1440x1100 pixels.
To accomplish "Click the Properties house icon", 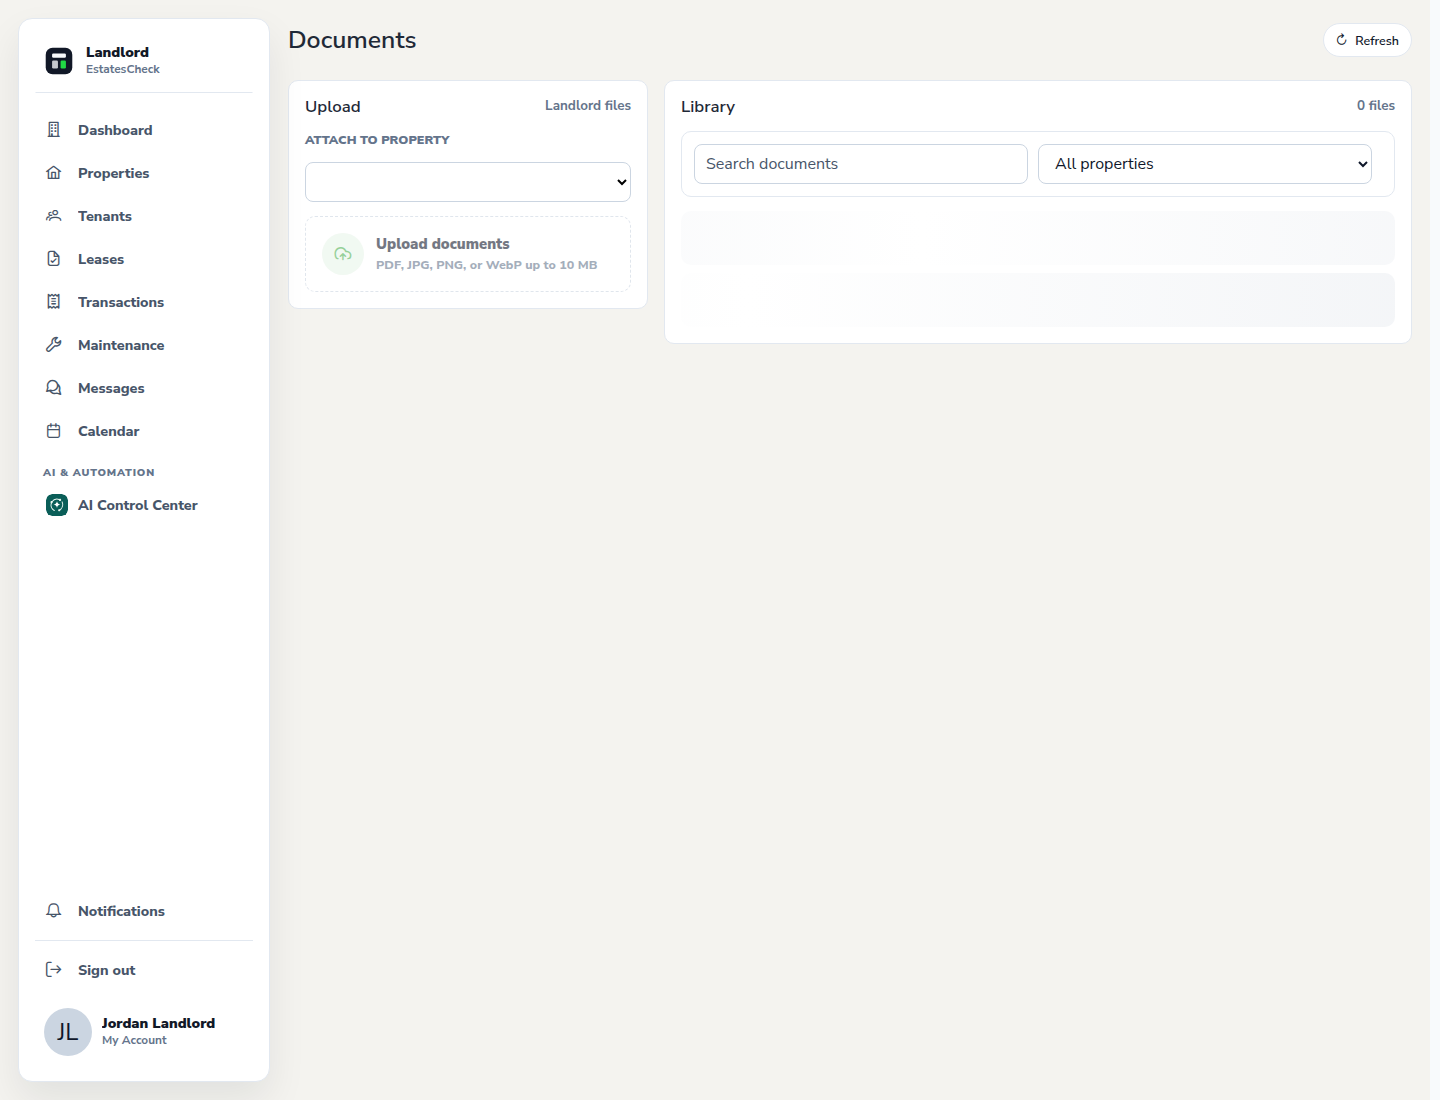I will (54, 173).
